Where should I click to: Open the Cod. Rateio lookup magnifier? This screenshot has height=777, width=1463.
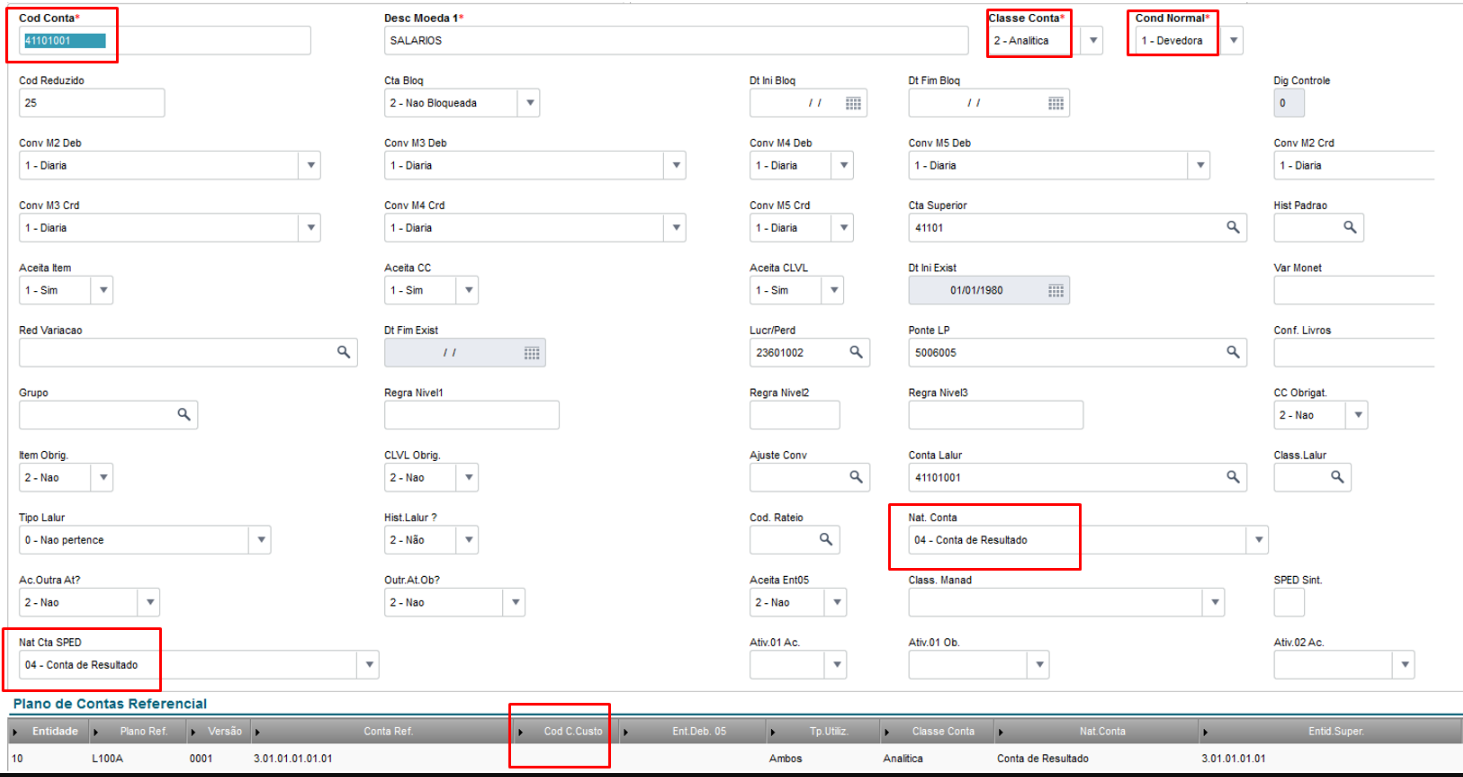826,539
